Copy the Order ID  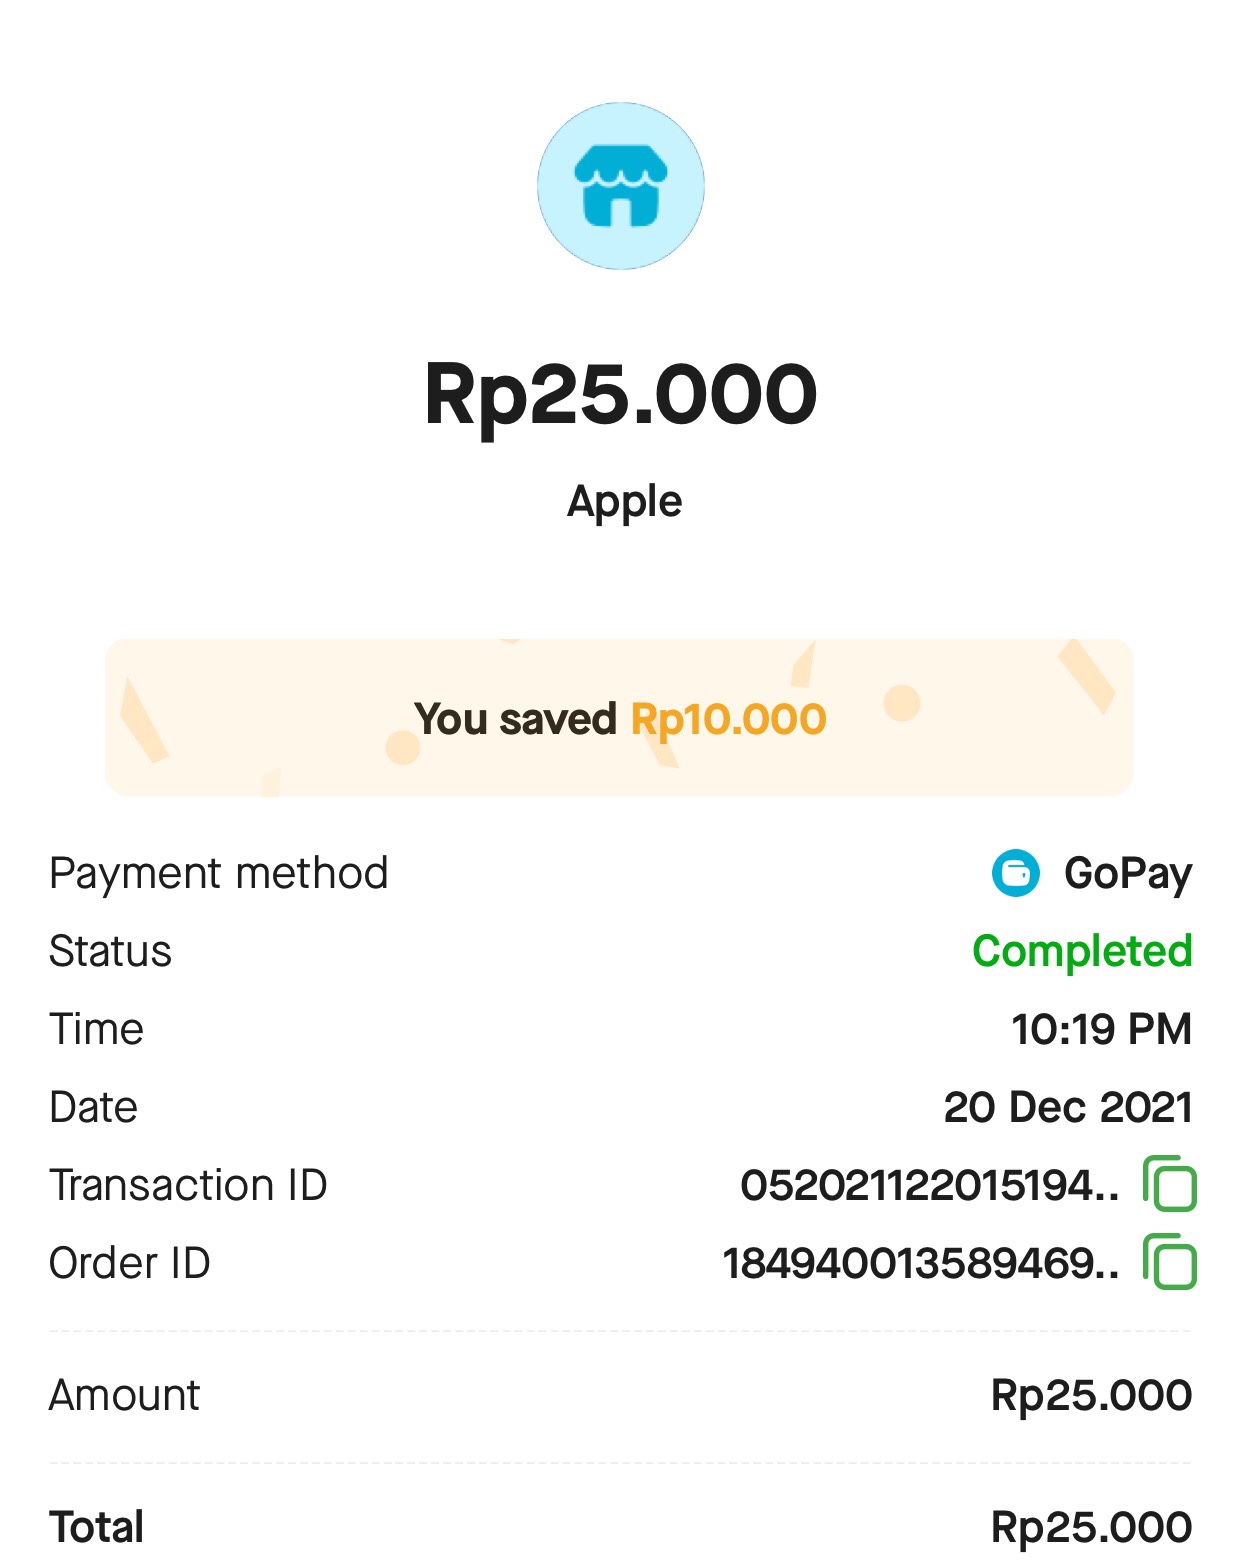tap(1169, 1262)
